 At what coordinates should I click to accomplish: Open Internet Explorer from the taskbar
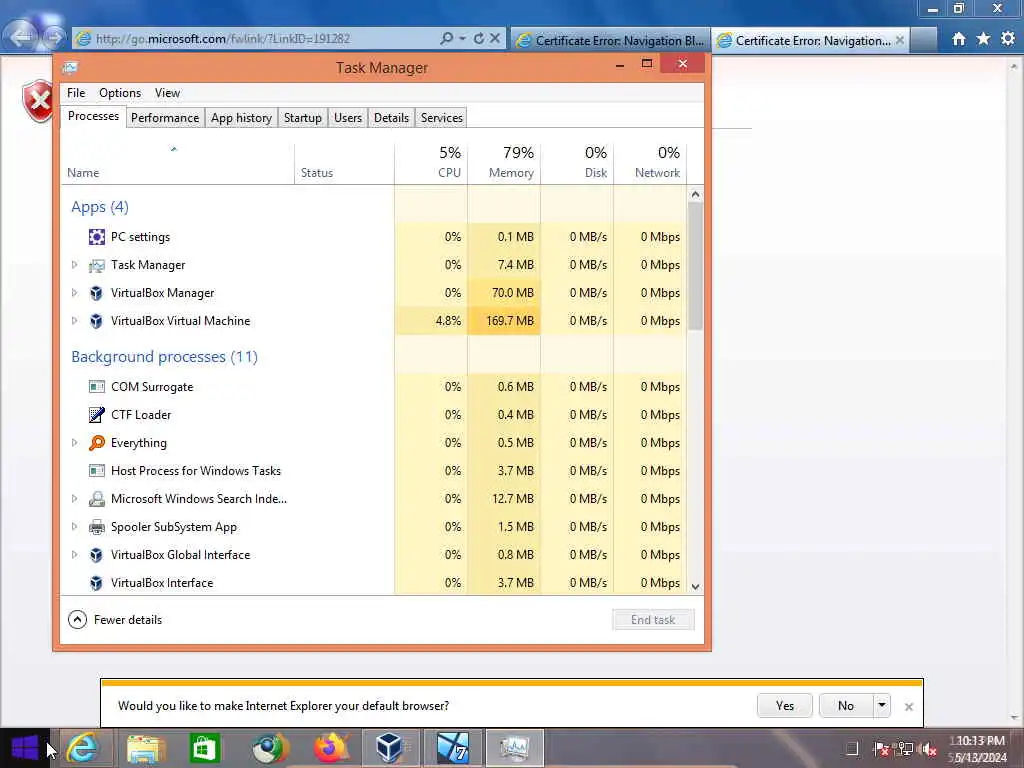tap(83, 748)
